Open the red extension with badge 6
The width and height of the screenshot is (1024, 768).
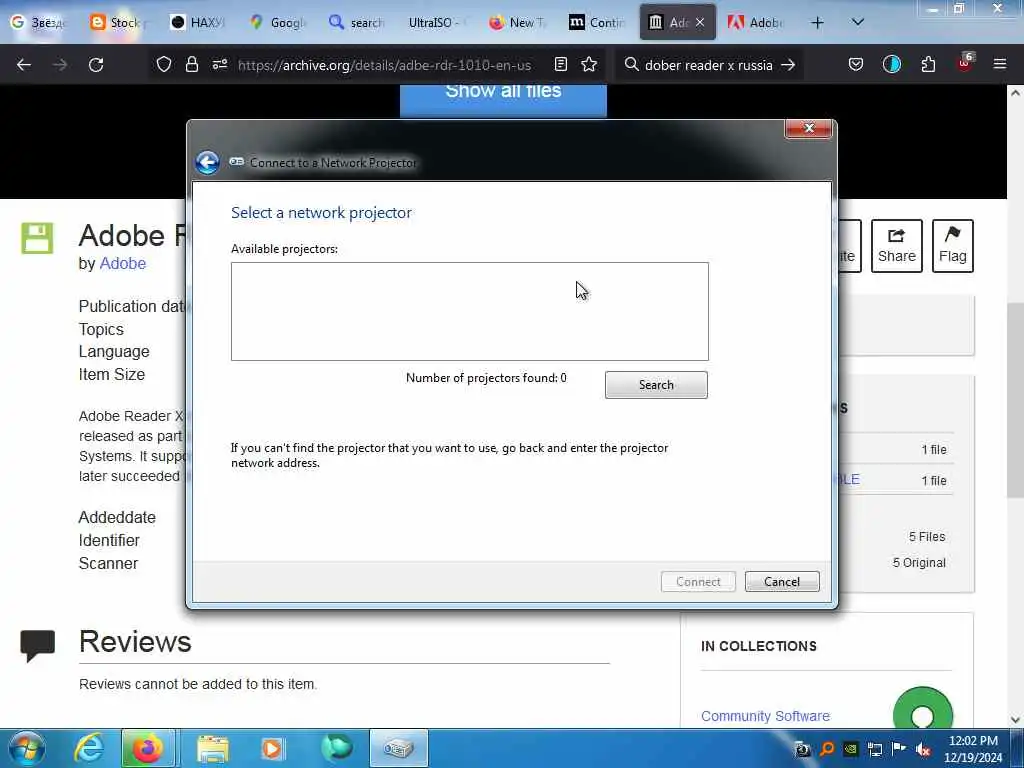[965, 63]
